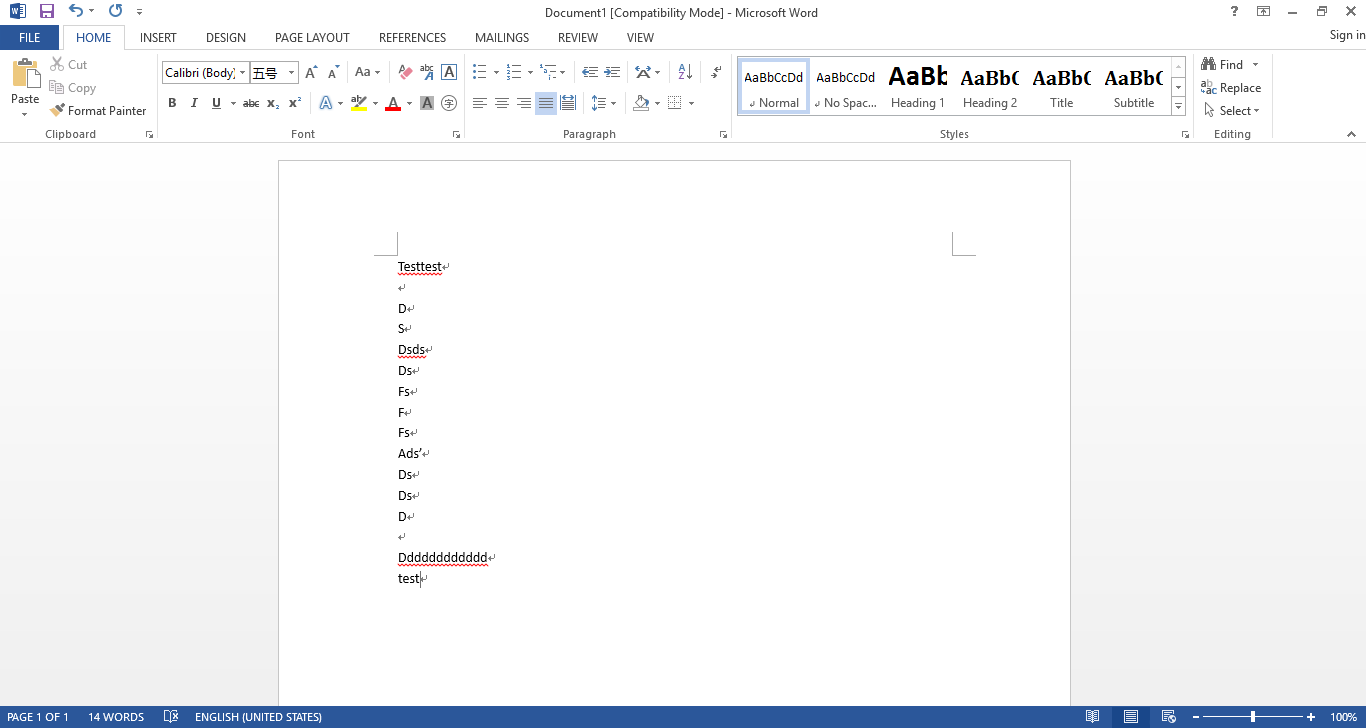This screenshot has height=728, width=1366.
Task: Click Clear All Formatting eraser icon
Action: [405, 72]
